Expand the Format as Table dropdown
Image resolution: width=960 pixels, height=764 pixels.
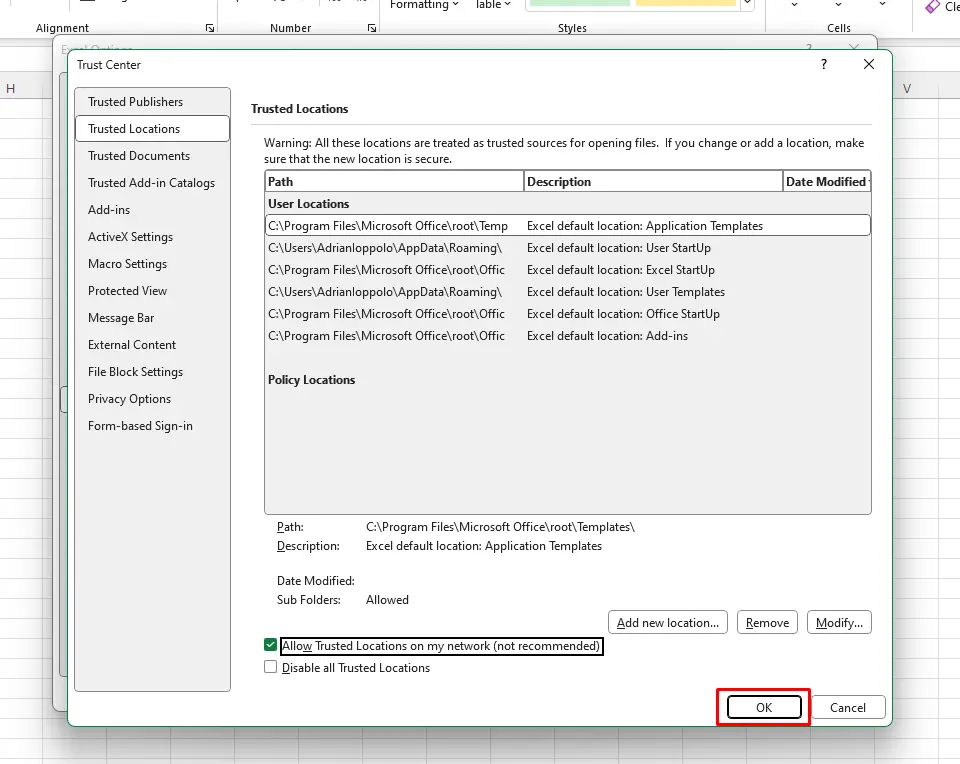tap(493, 5)
